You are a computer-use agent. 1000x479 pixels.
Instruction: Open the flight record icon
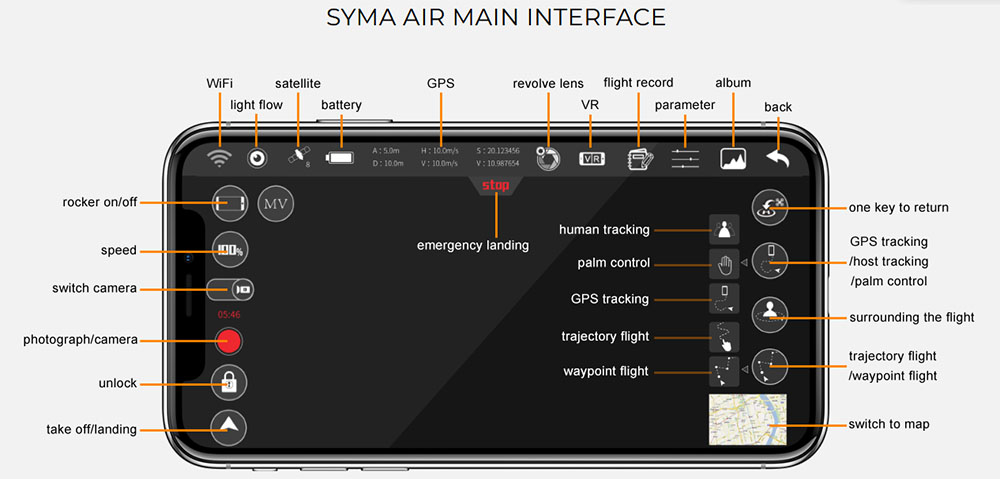pos(640,158)
